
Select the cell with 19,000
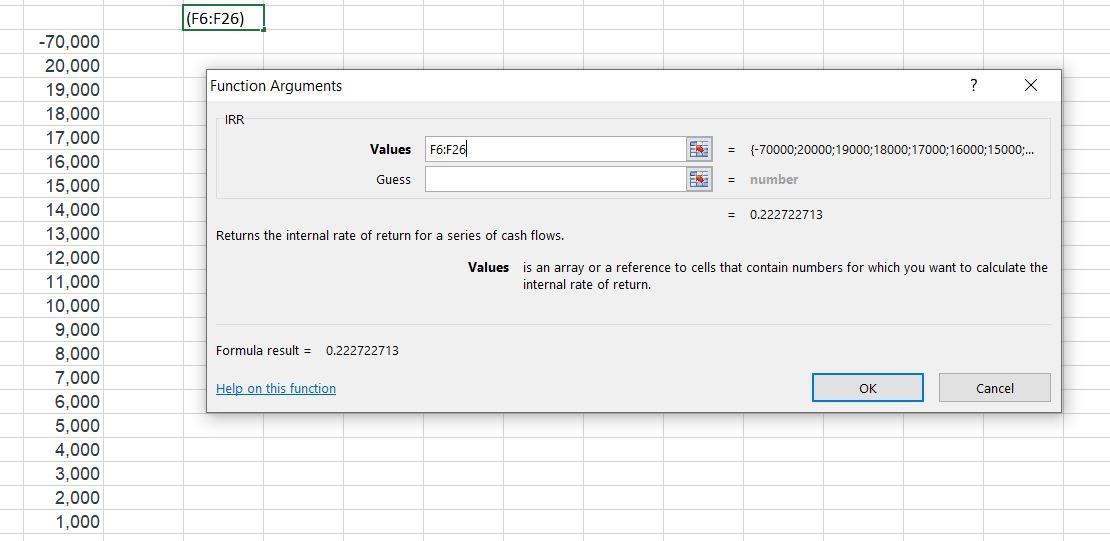click(x=63, y=90)
